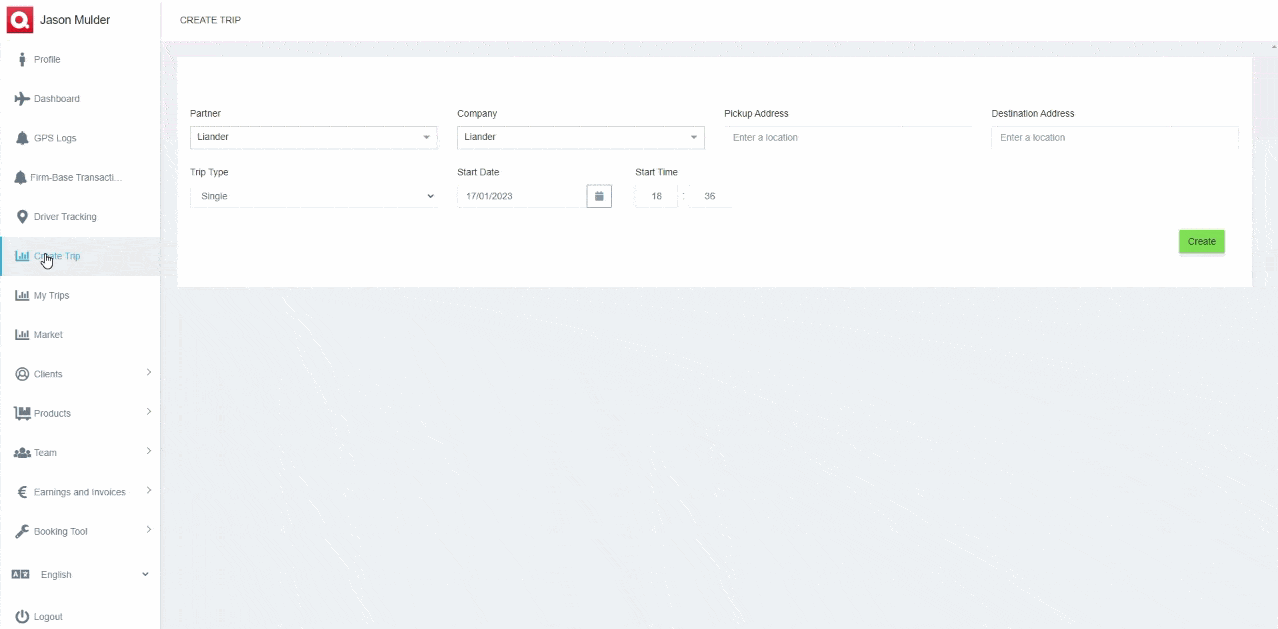Click the Pickup Address location field

[x=848, y=137]
